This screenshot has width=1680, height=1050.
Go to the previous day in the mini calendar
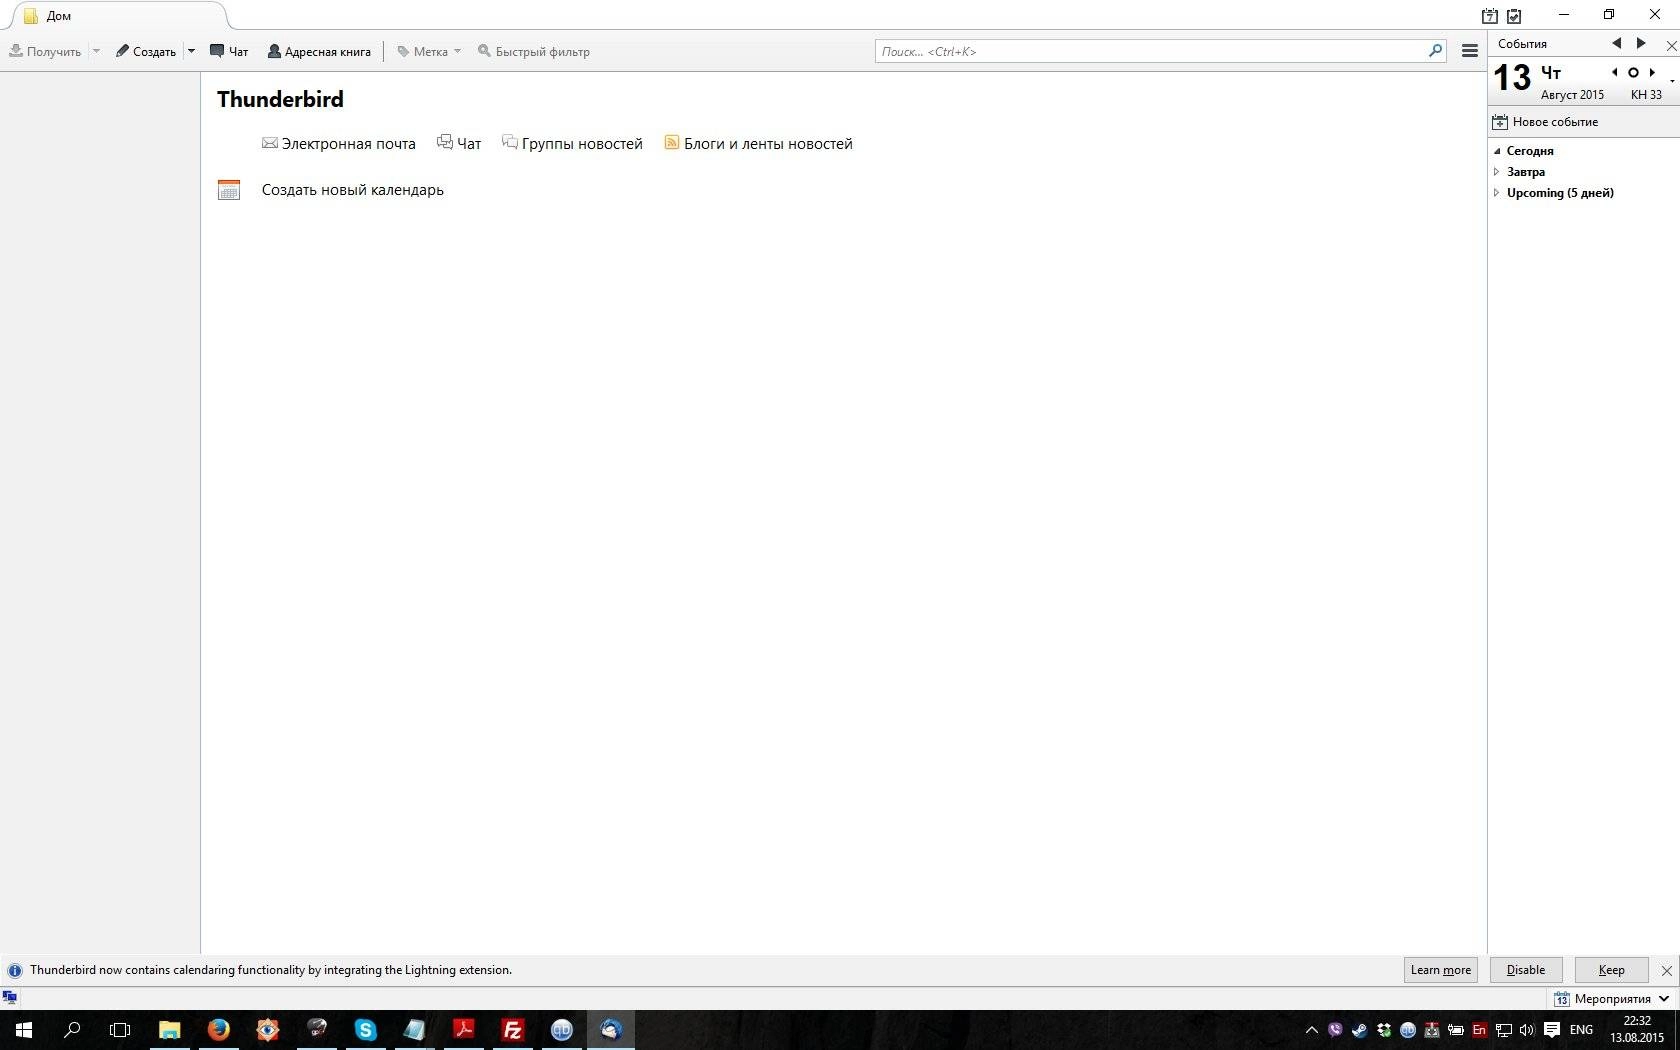1614,72
